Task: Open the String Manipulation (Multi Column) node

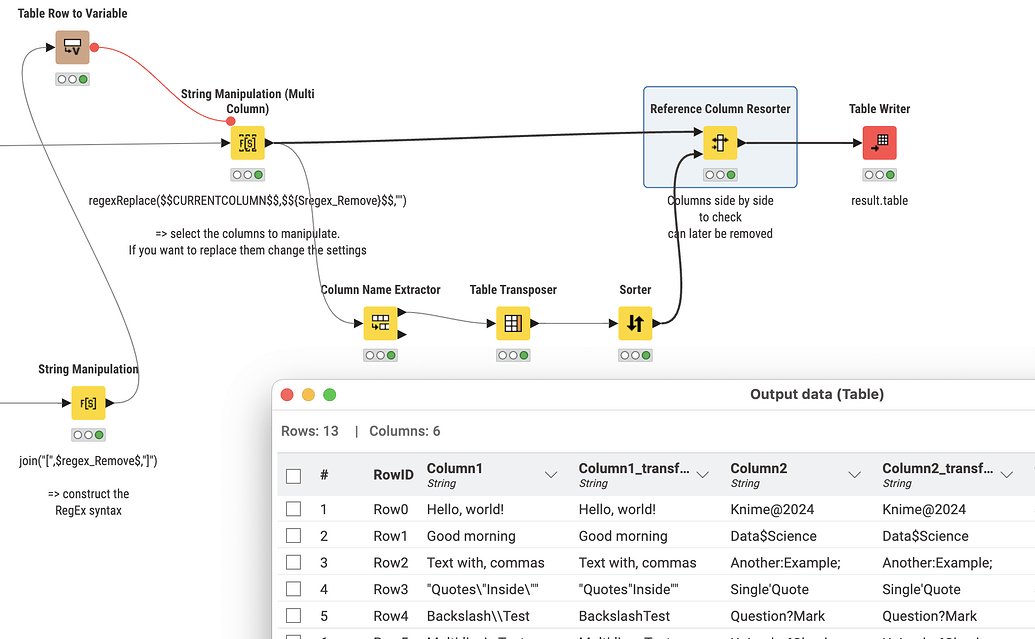Action: [x=247, y=142]
